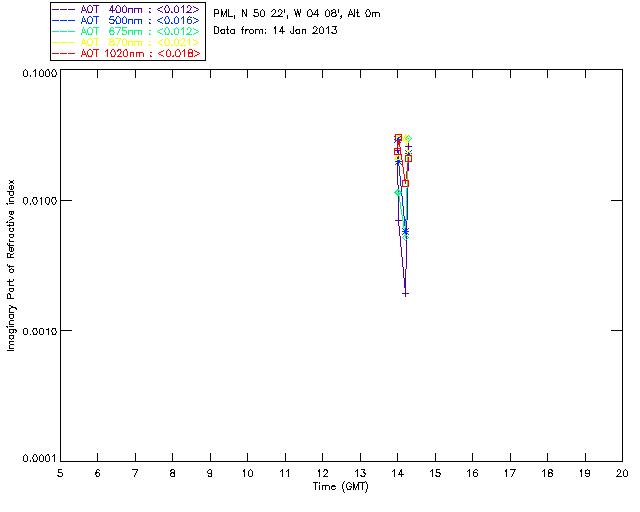The image size is (640, 512).
Task: Click the 'Data from: 14 Jan 2013' label
Action: coord(276,31)
